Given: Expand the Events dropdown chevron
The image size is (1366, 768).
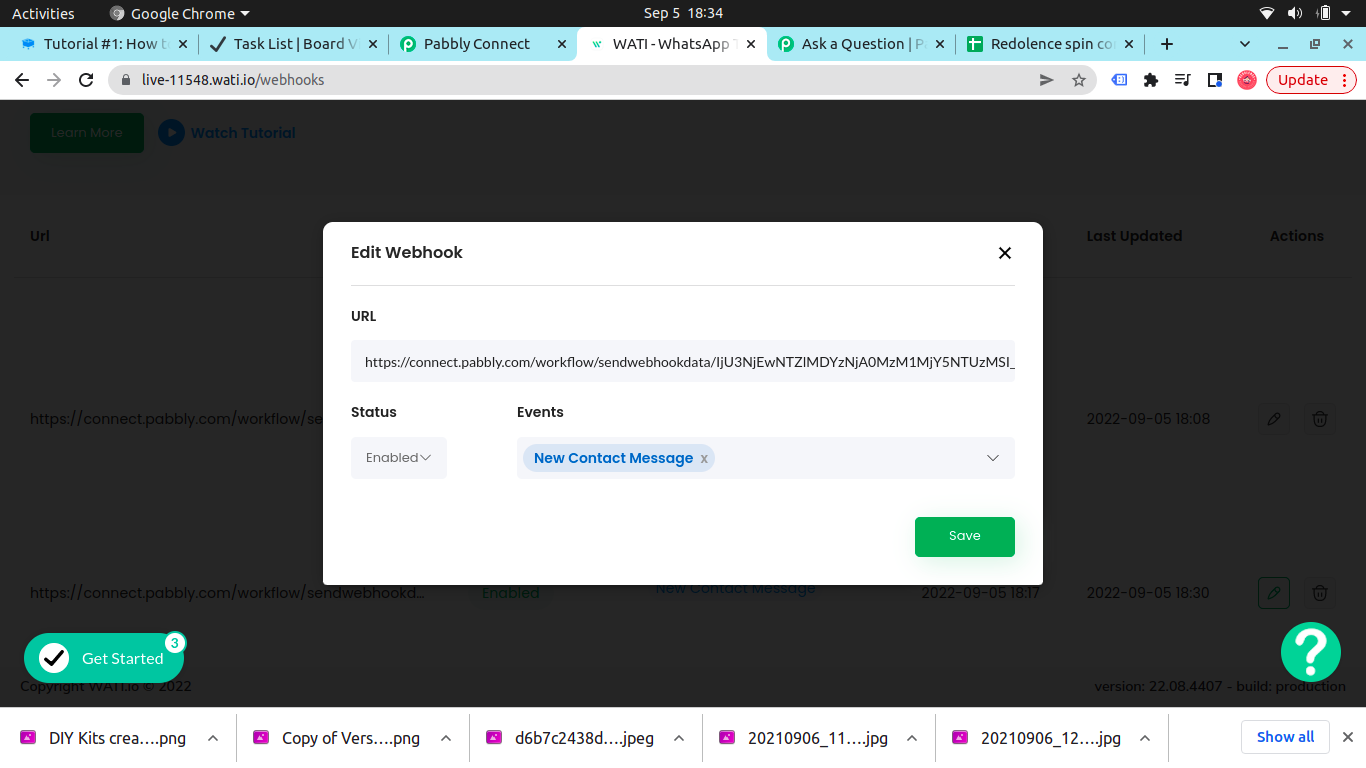Looking at the screenshot, I should (993, 458).
